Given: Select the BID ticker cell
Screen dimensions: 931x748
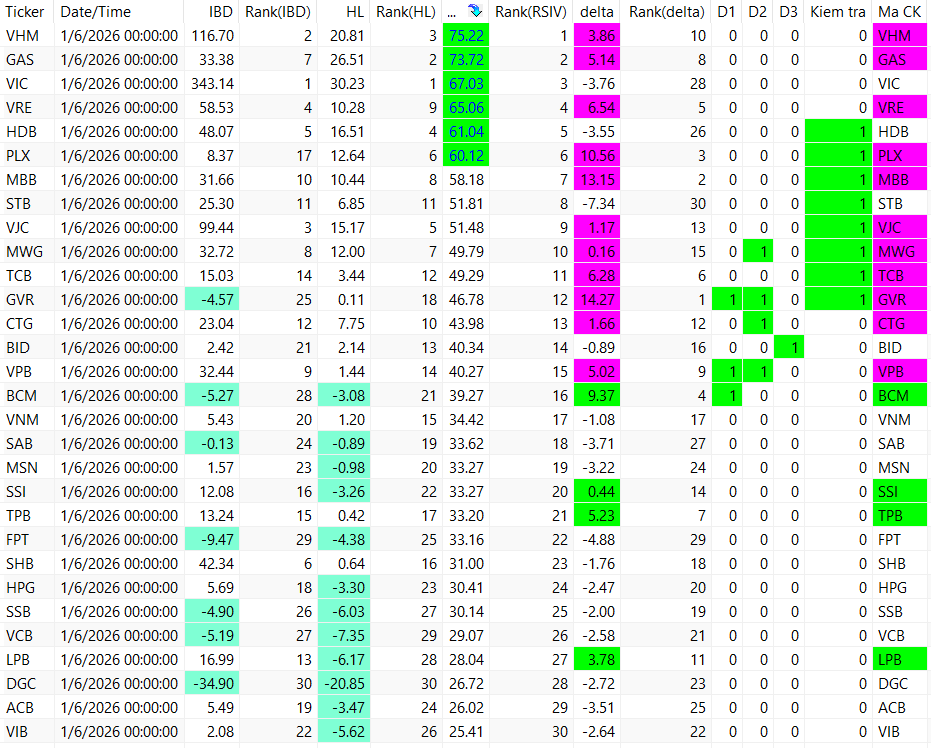Looking at the screenshot, I should coord(27,348).
